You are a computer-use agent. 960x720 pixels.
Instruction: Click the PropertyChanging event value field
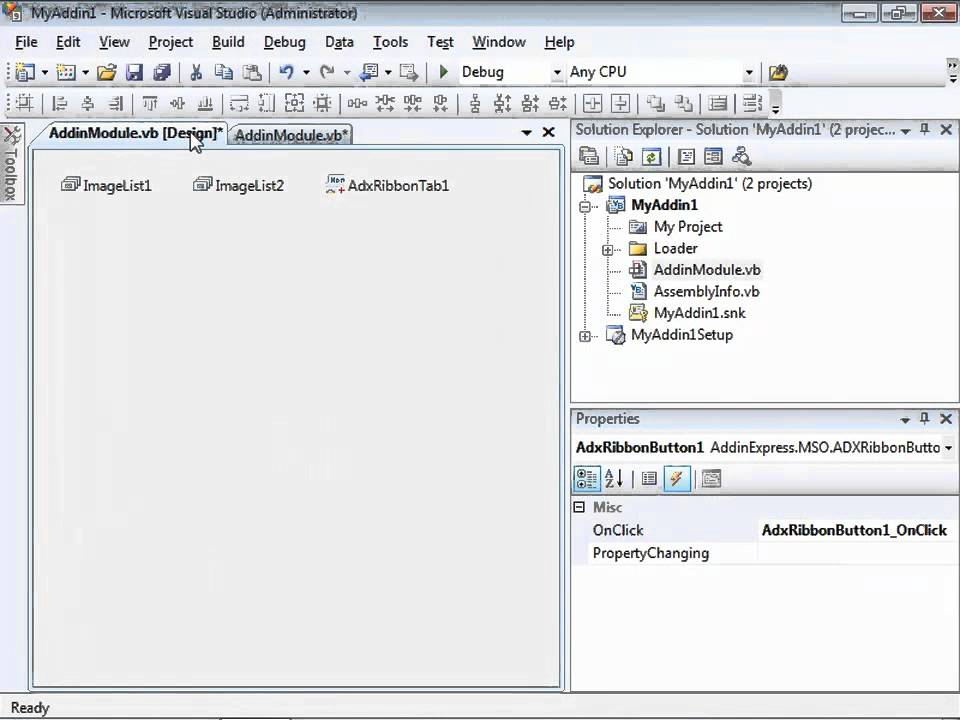pos(857,553)
